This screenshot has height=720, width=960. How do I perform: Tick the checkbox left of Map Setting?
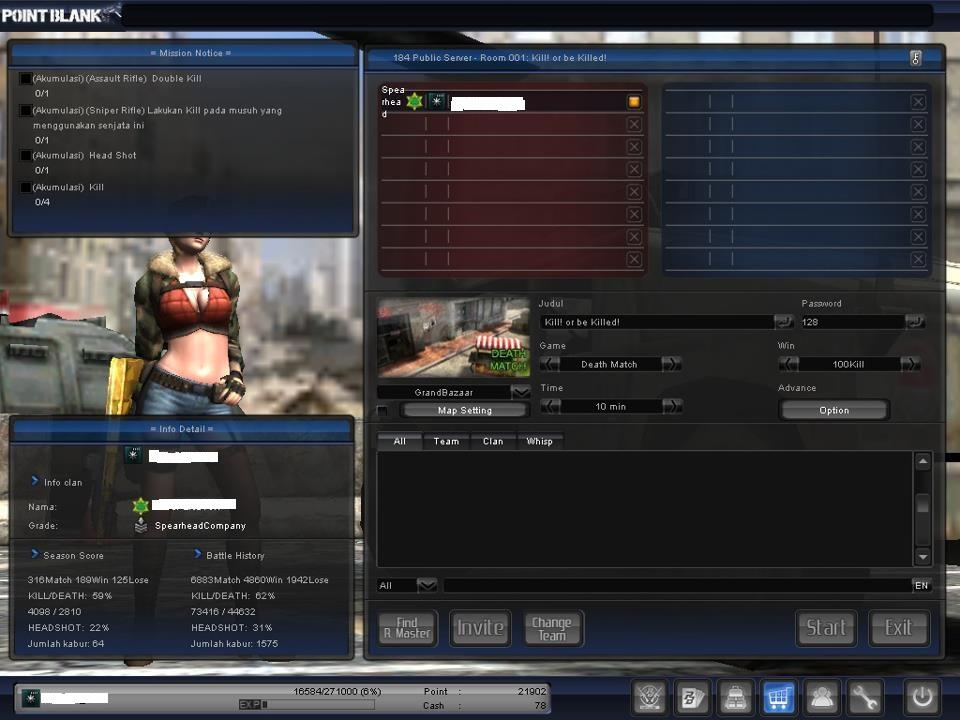pos(383,411)
